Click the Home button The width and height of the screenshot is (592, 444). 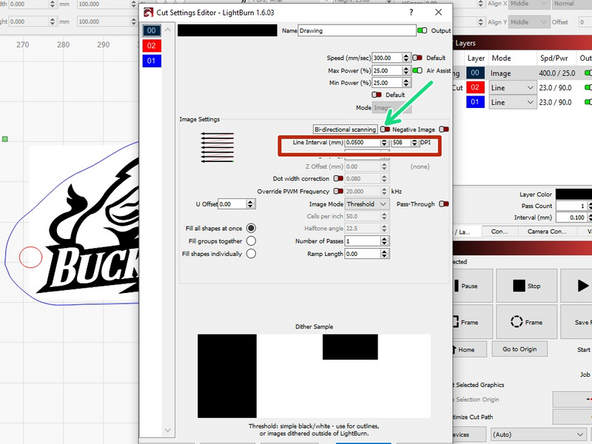click(x=470, y=349)
